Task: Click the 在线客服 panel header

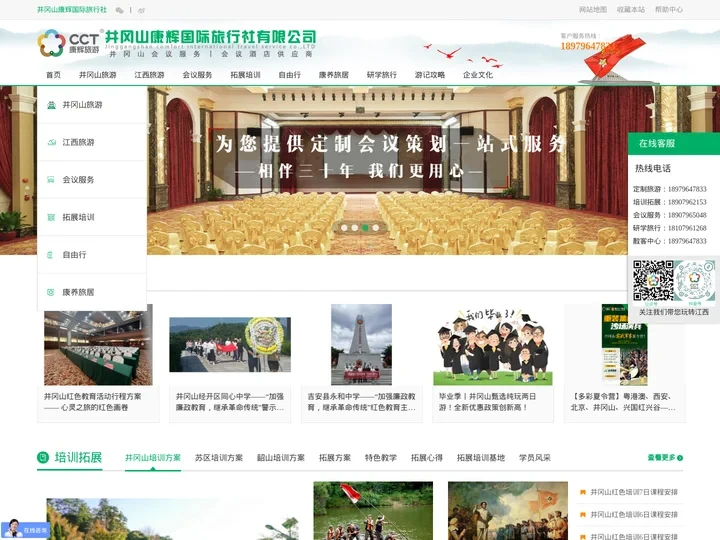Action: click(x=674, y=143)
